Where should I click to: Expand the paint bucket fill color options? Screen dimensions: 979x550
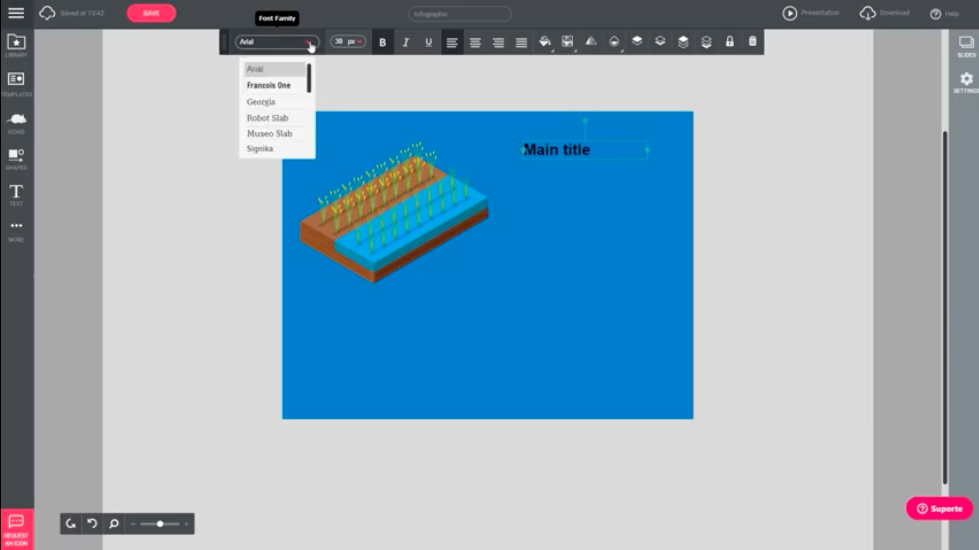[545, 42]
